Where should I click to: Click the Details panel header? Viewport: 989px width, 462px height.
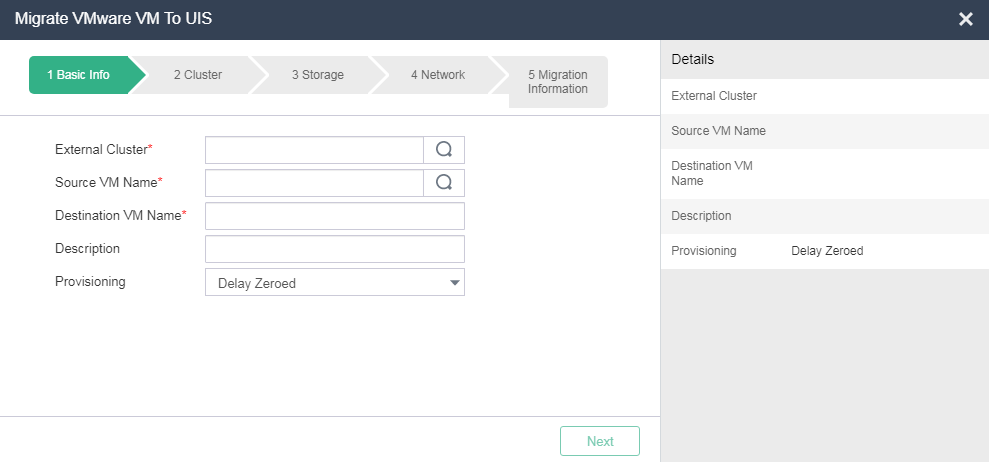pyautogui.click(x=825, y=59)
